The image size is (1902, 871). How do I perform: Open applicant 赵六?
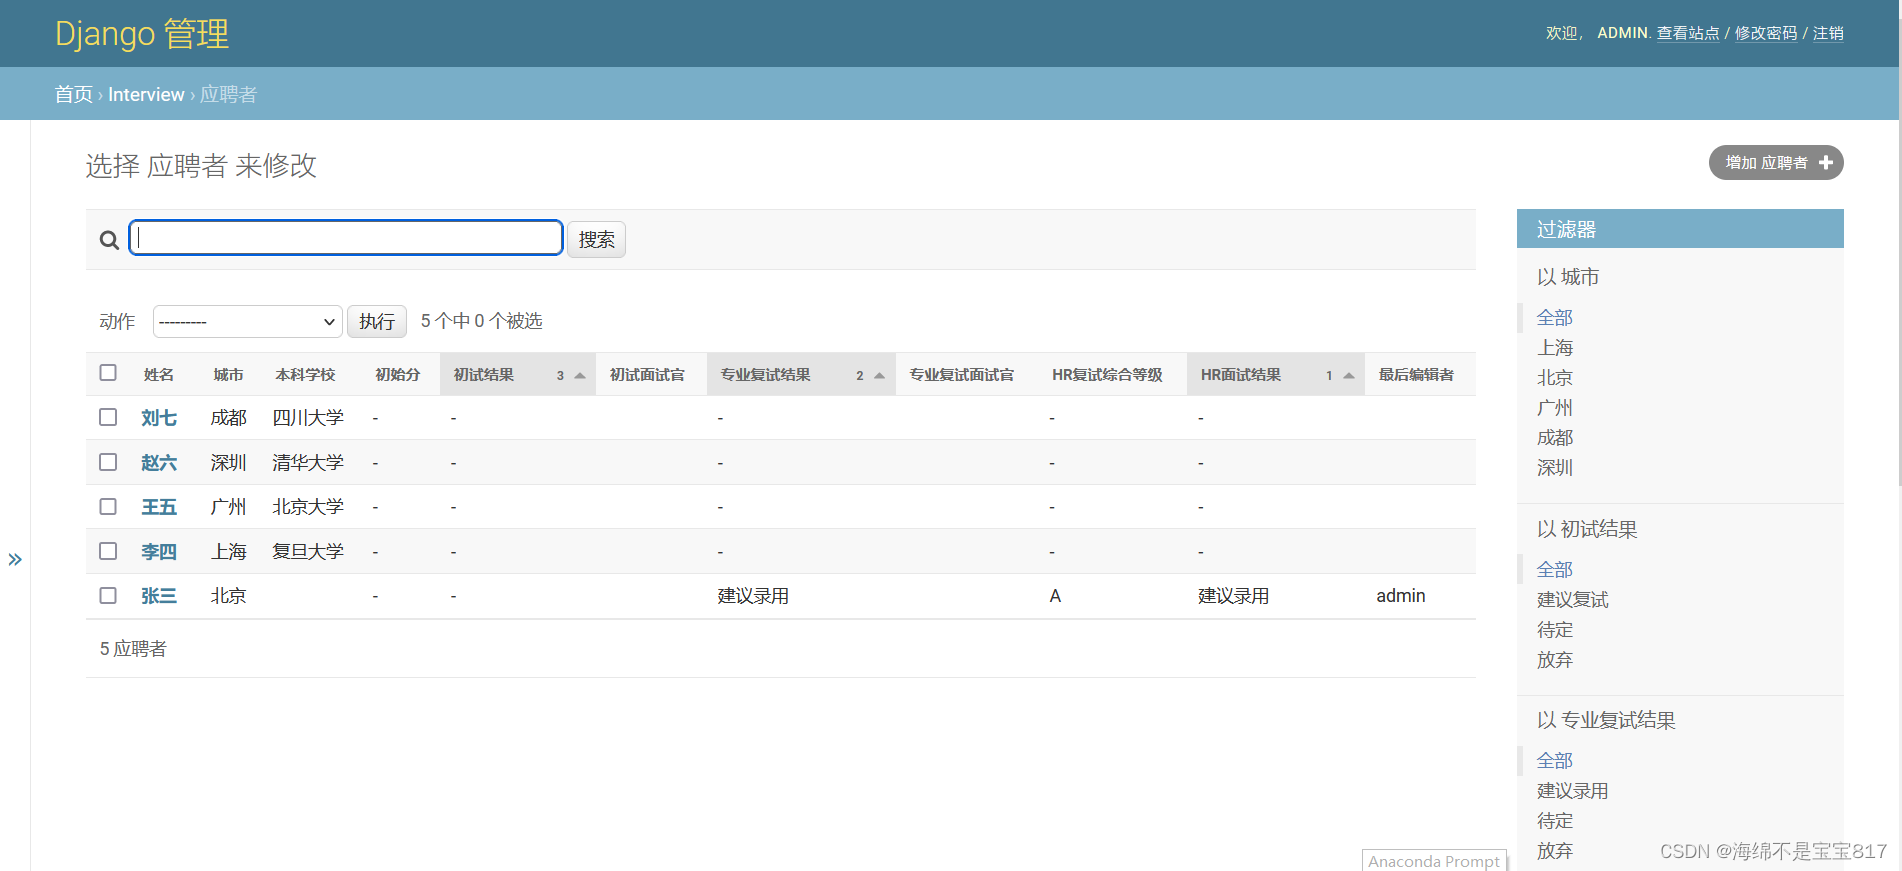pyautogui.click(x=159, y=463)
